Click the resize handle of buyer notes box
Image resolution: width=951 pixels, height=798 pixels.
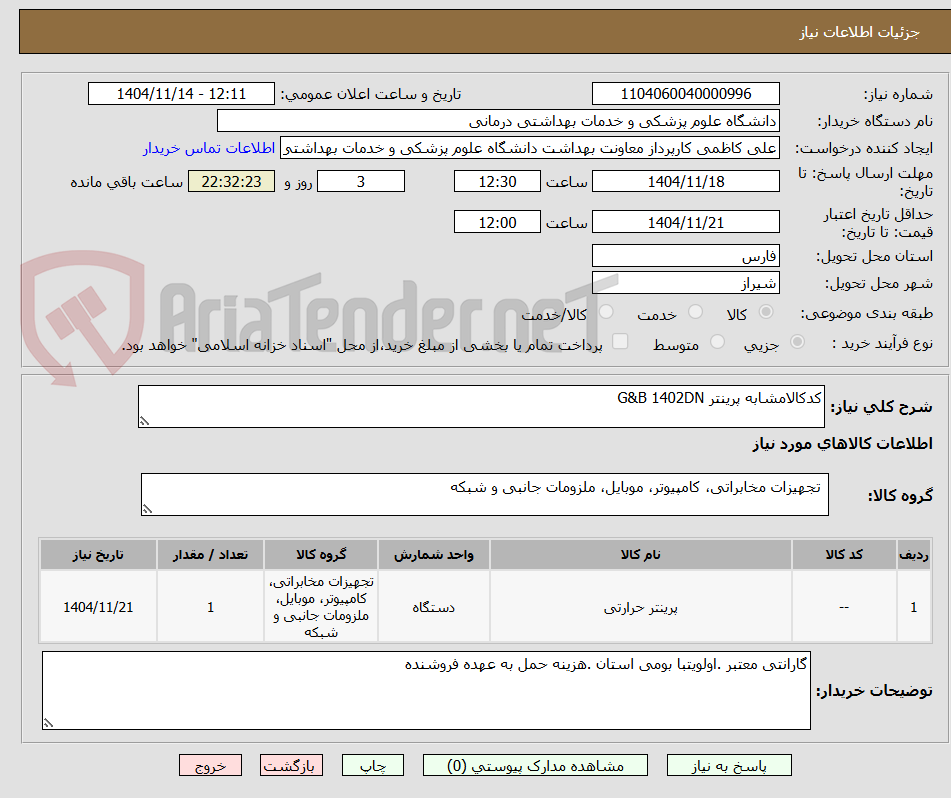(48, 723)
